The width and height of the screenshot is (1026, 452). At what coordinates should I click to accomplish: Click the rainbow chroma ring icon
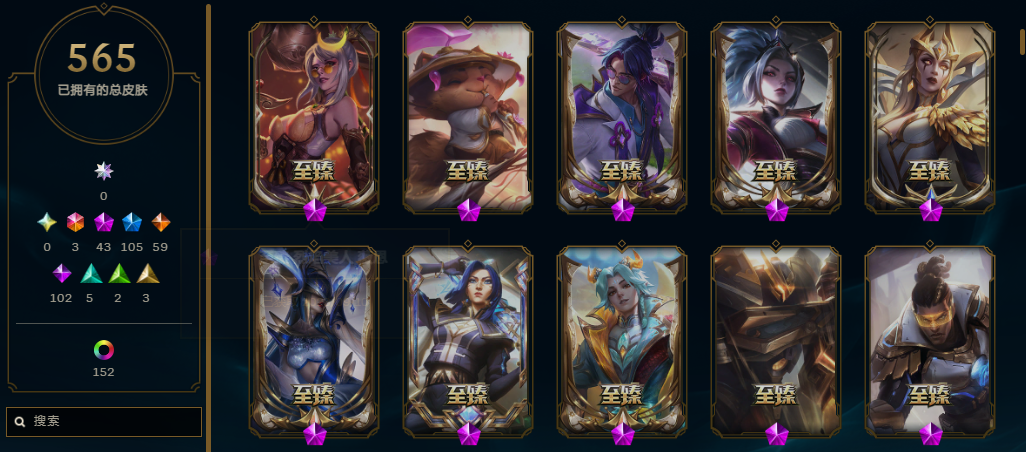coord(103,350)
